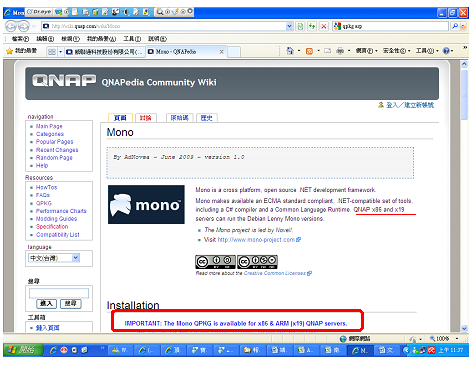
Task: Open the language dropdown showing 中文(台灣)
Action: [54, 258]
